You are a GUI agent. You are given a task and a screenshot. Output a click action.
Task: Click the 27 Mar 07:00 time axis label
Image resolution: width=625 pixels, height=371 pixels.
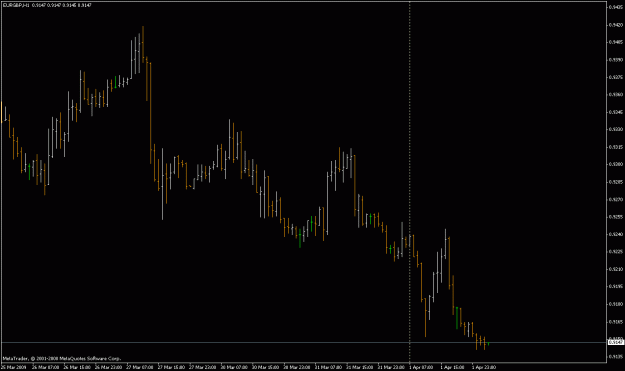coord(140,367)
